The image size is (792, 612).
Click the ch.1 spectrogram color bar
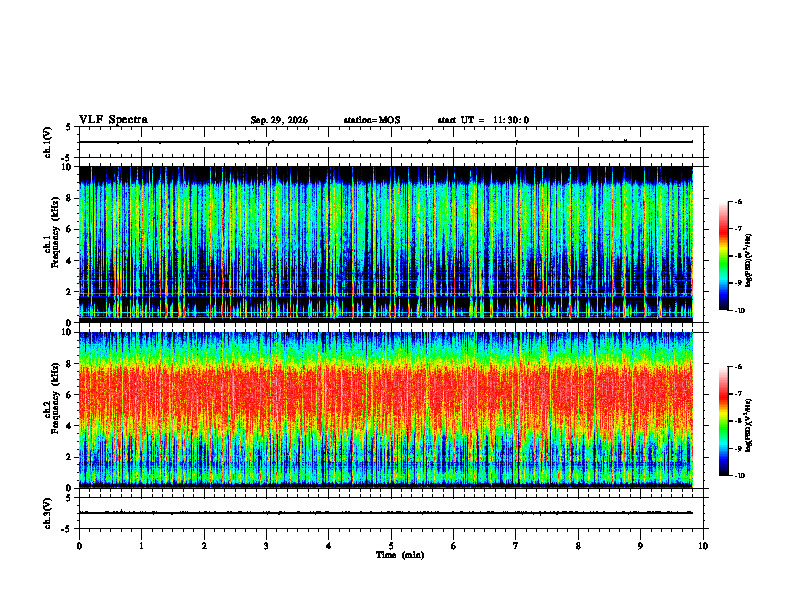click(723, 256)
